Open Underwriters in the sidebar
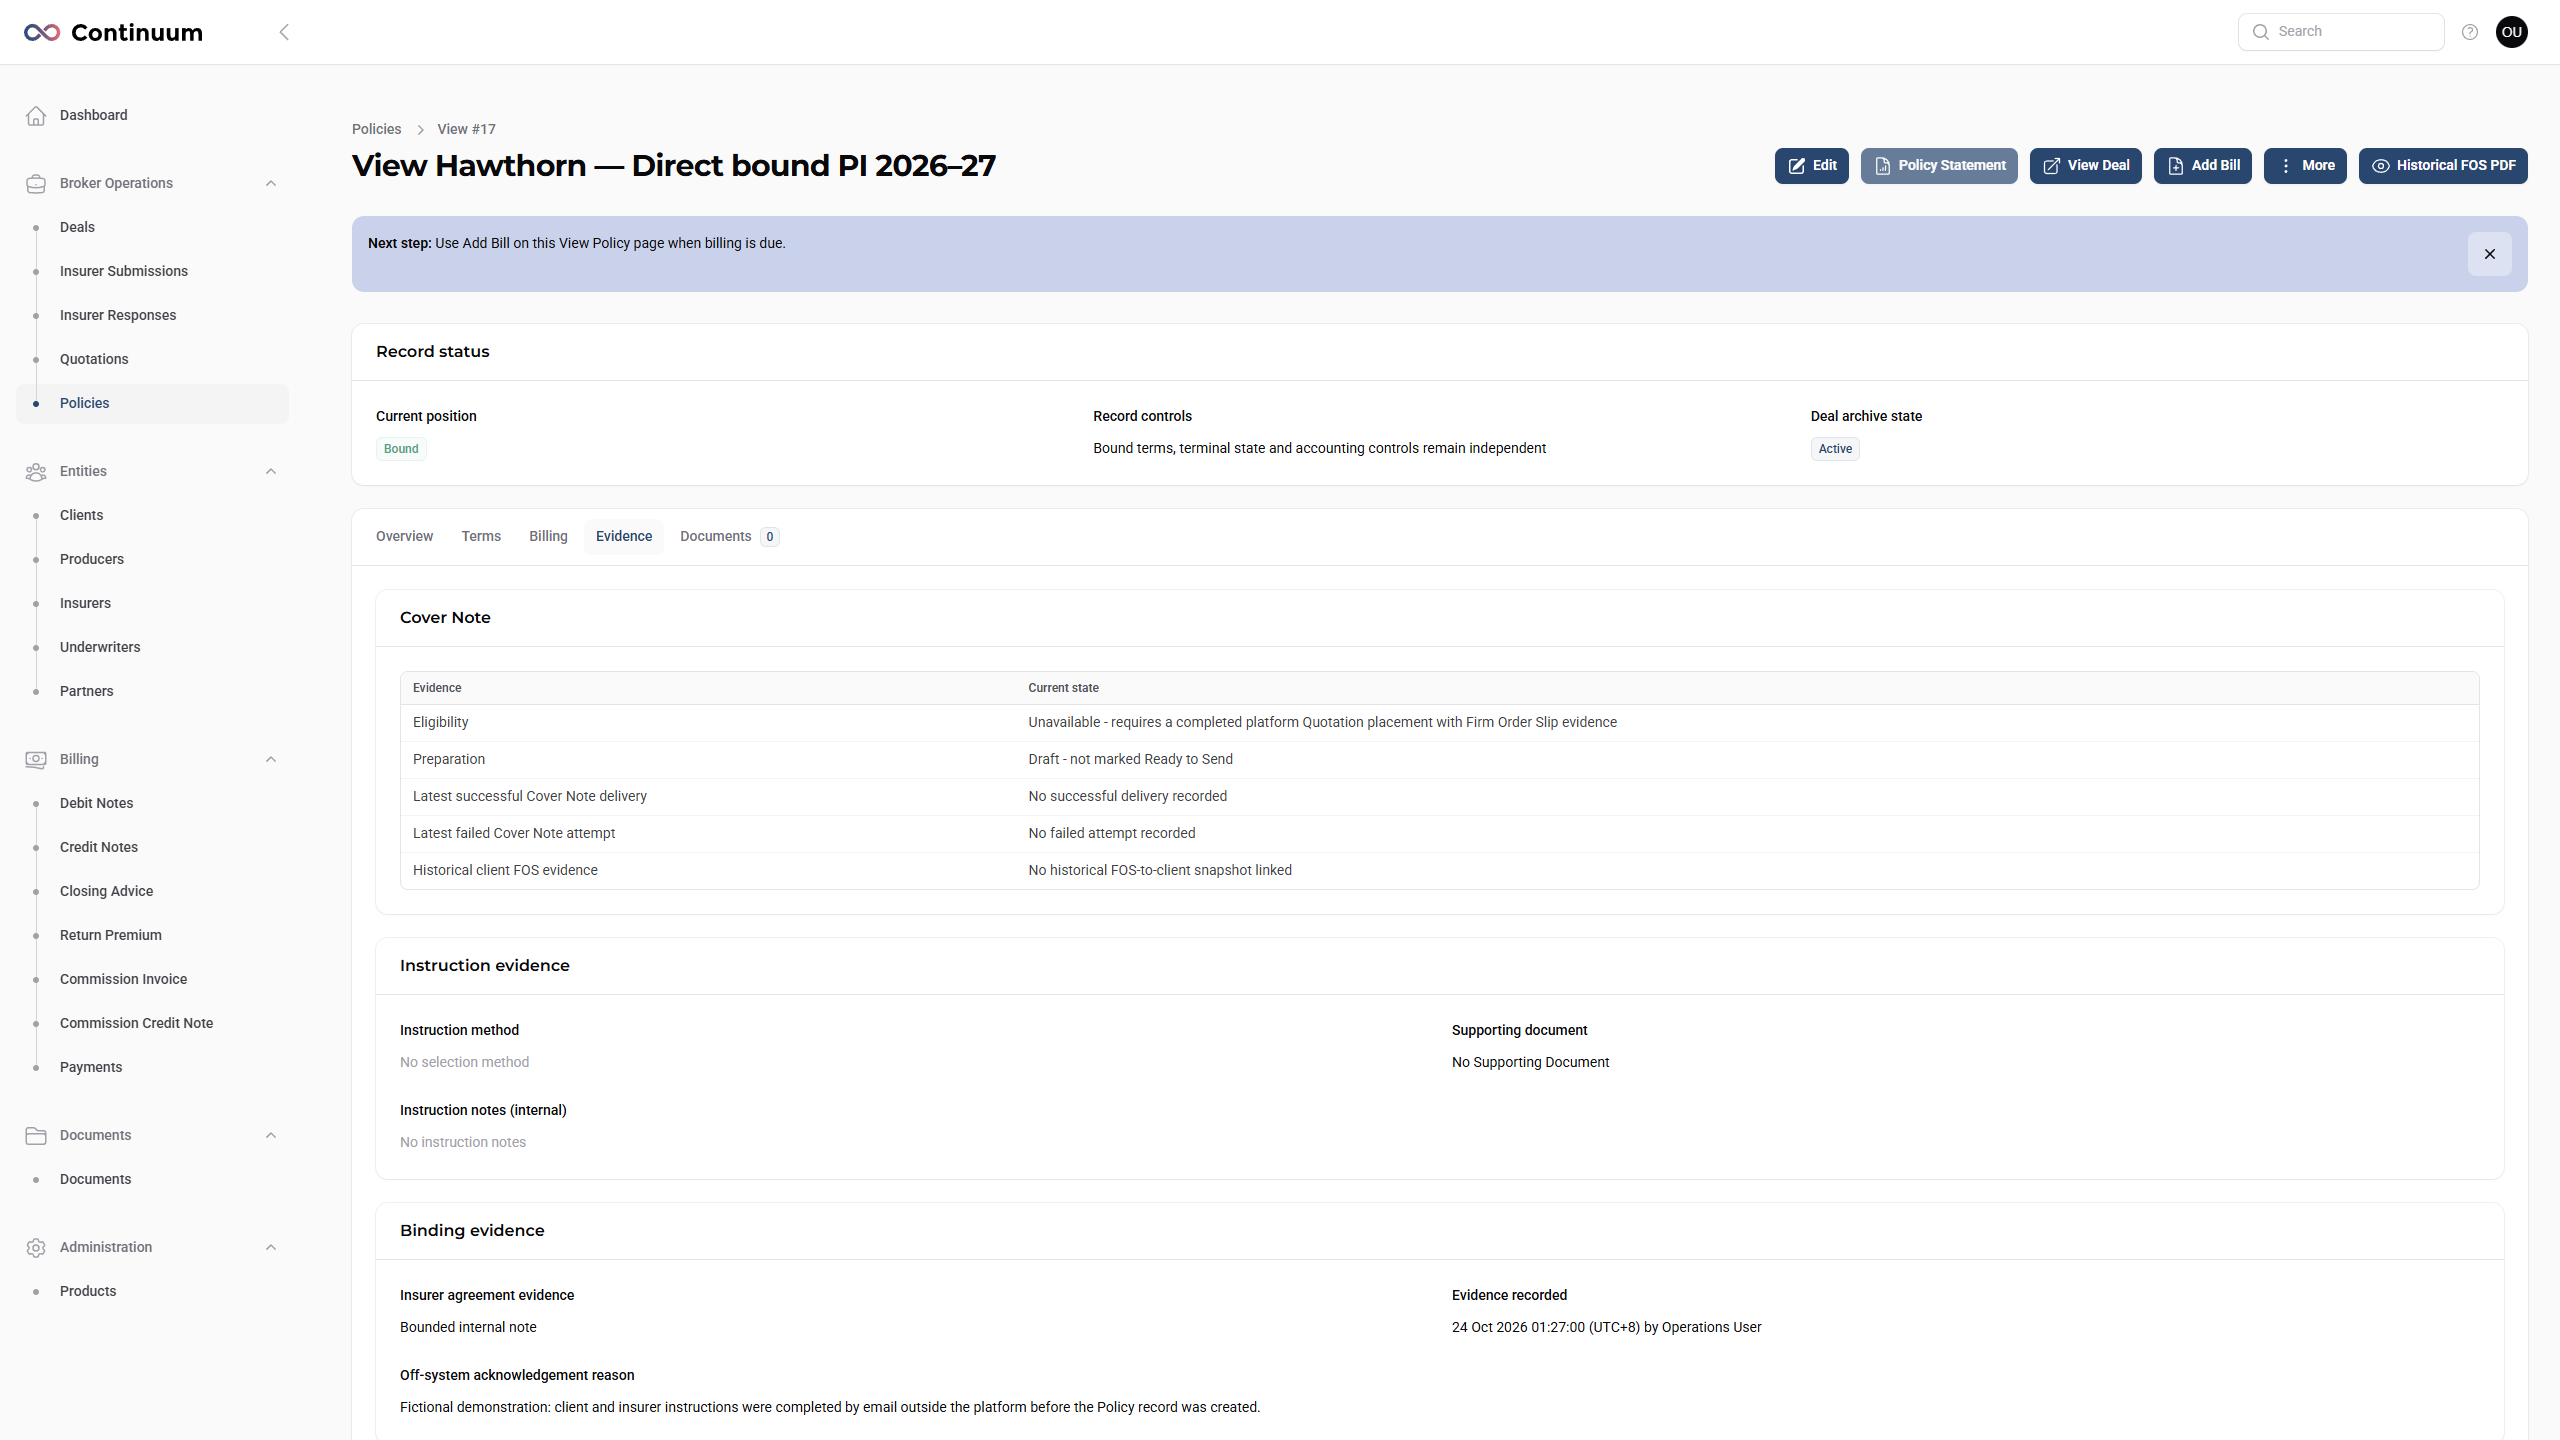This screenshot has height=1440, width=2560. pos(152,647)
